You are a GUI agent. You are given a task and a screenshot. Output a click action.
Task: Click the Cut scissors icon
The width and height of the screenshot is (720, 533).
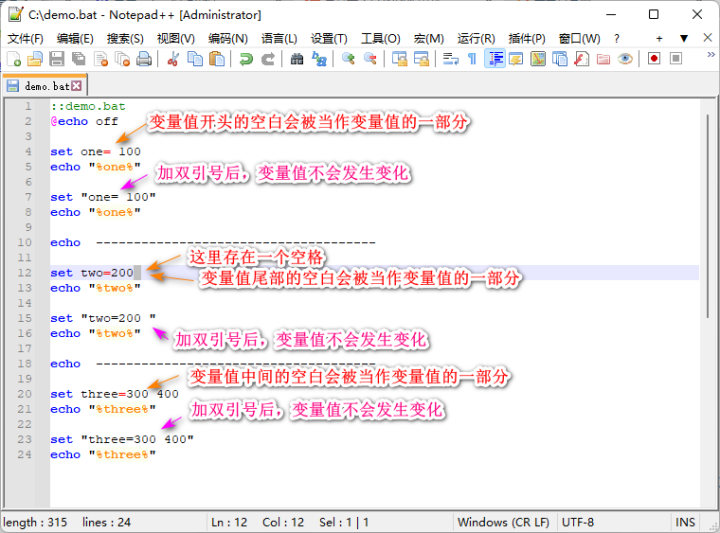(x=173, y=59)
